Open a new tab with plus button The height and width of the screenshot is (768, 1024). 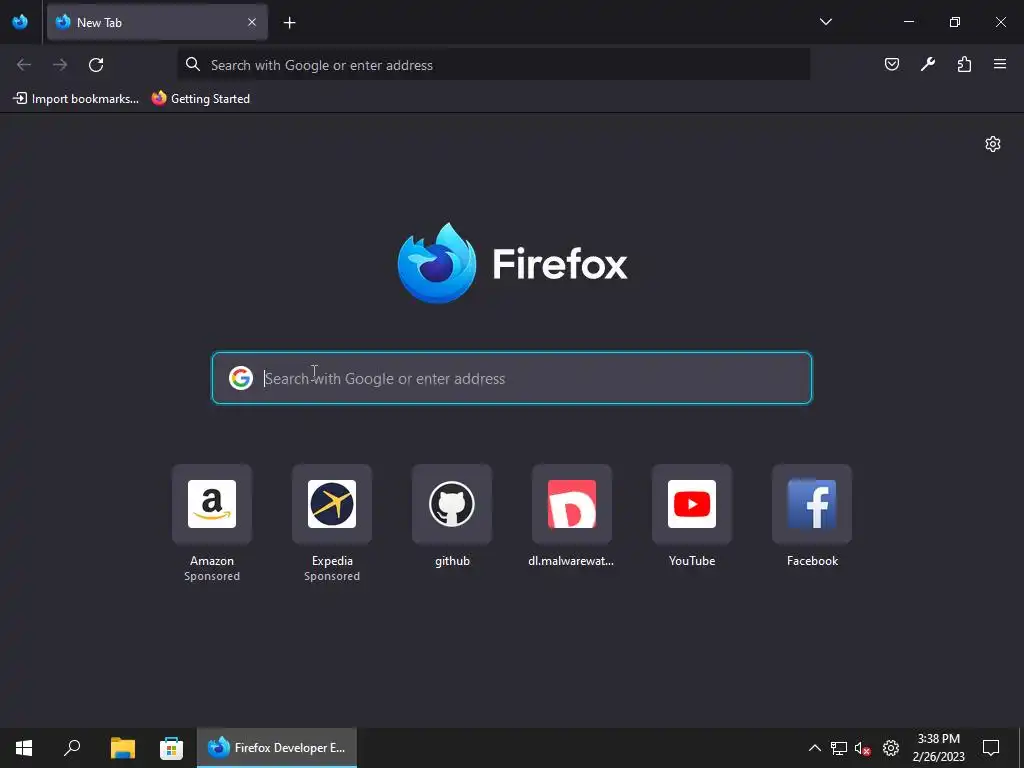click(x=289, y=23)
